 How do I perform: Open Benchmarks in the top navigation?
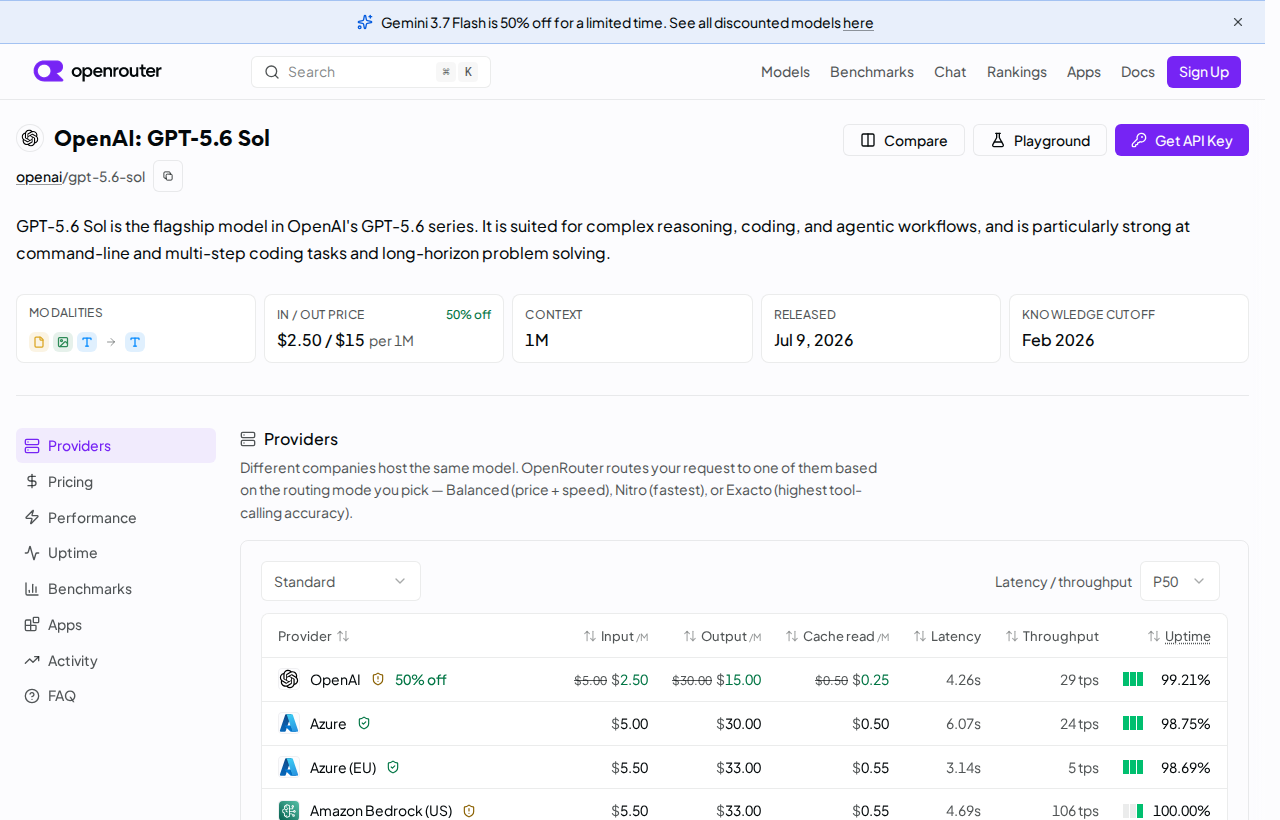872,72
